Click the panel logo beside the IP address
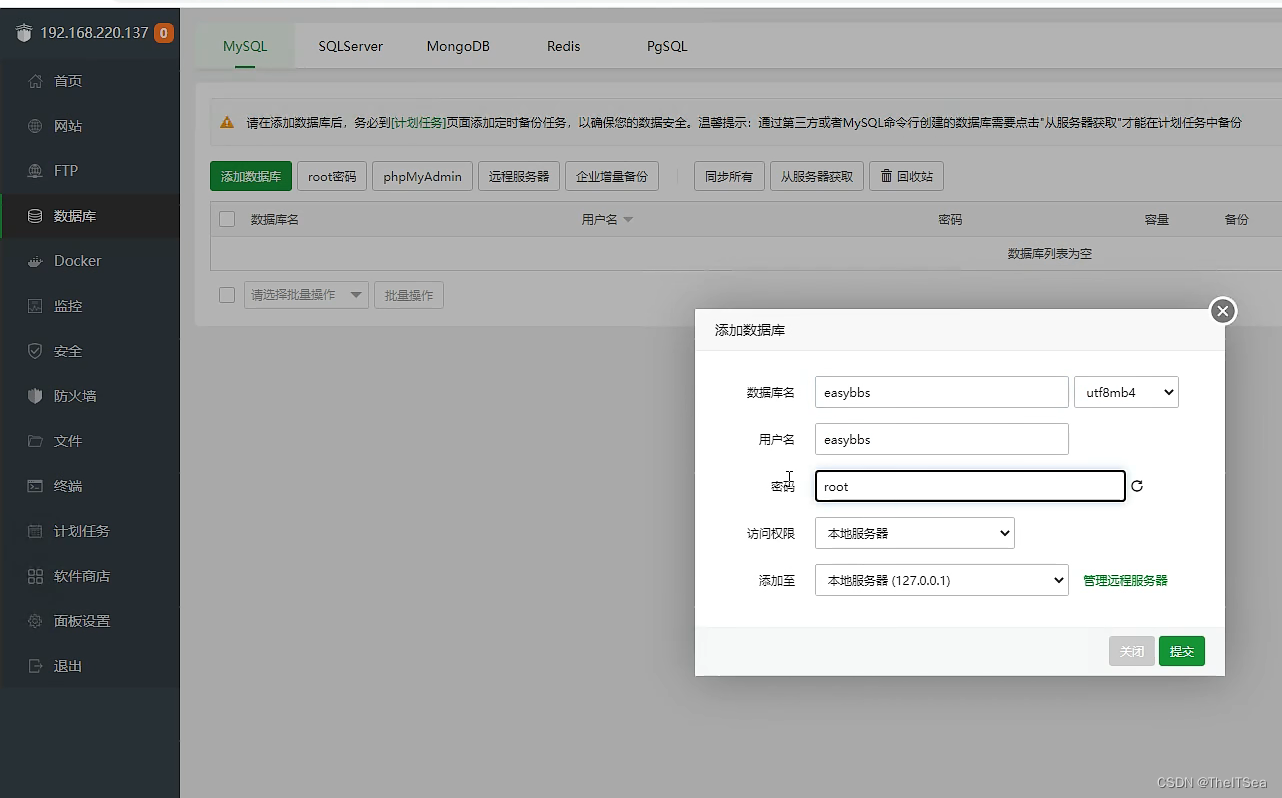 click(24, 33)
